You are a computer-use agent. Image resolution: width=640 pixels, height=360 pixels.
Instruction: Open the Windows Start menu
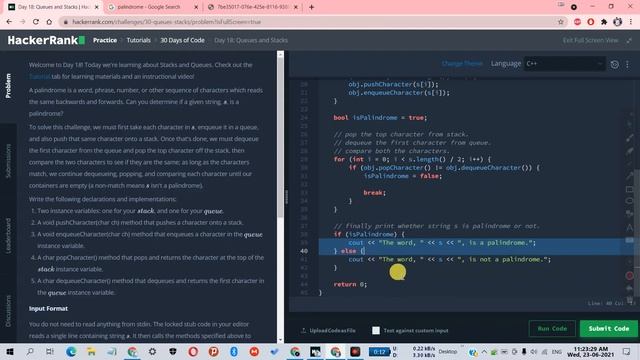pyautogui.click(x=10, y=351)
